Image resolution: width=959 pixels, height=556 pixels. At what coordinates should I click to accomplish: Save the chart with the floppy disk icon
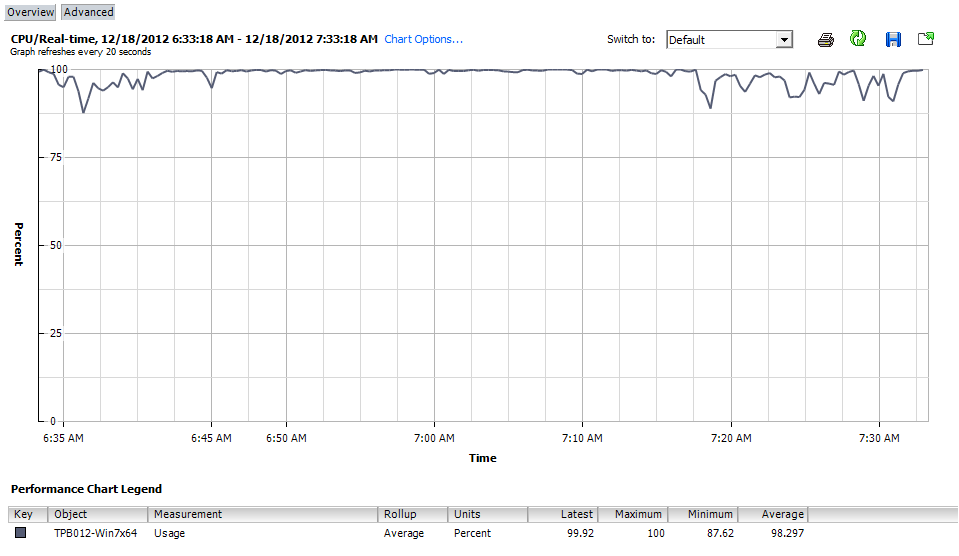pyautogui.click(x=893, y=39)
